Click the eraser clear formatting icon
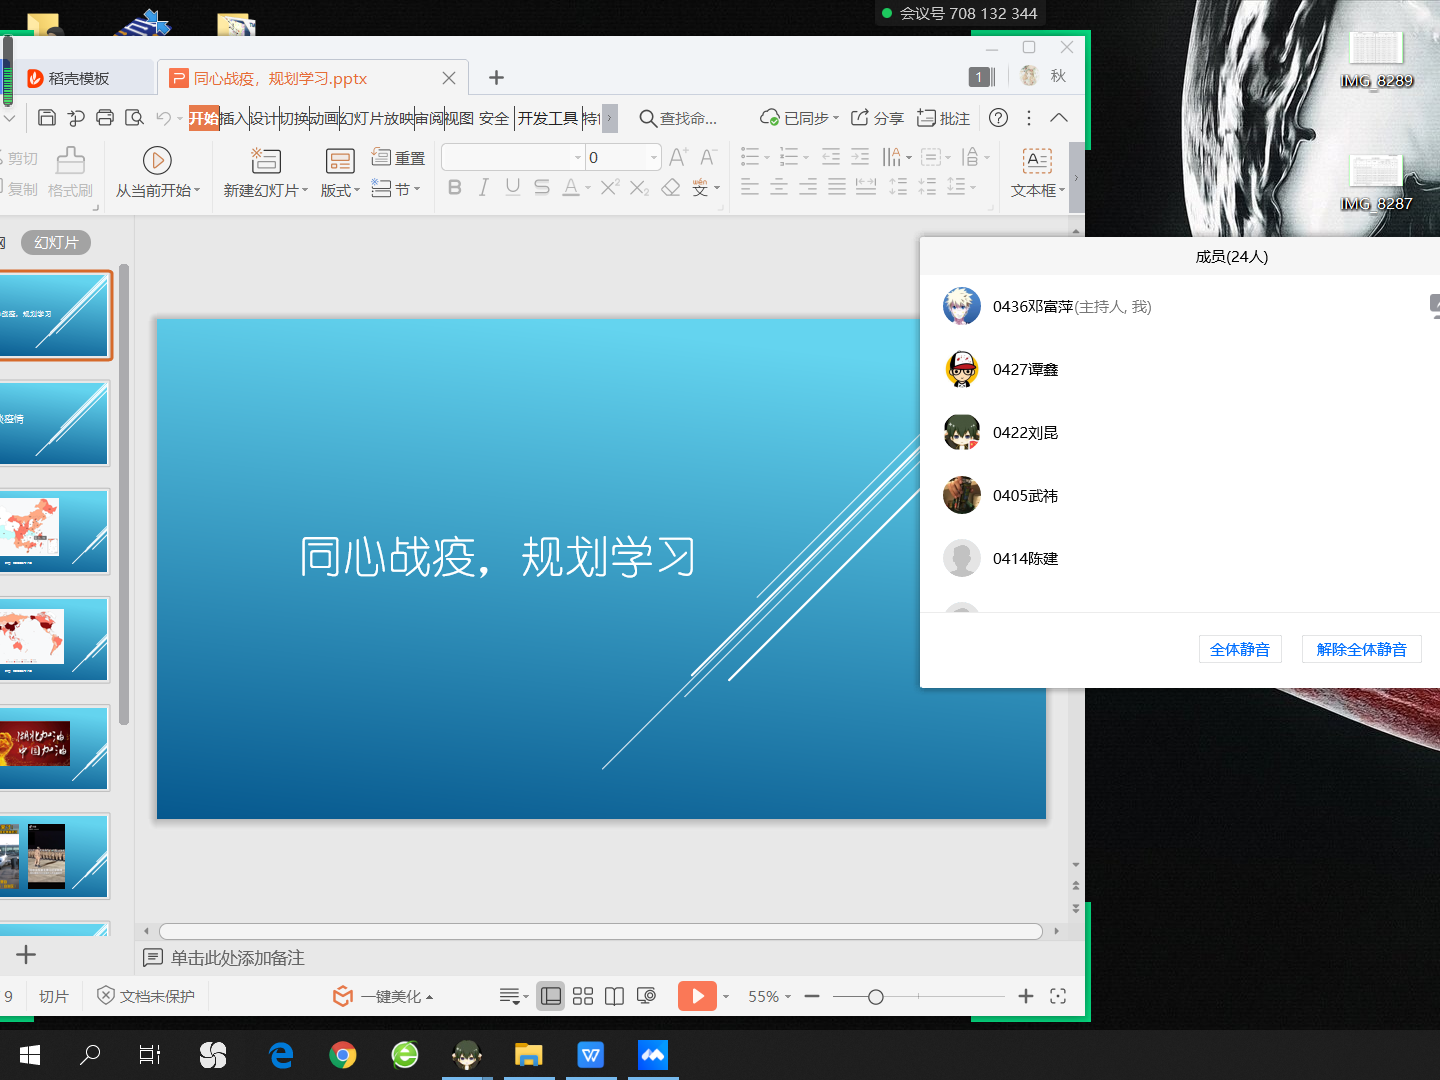 (x=671, y=188)
